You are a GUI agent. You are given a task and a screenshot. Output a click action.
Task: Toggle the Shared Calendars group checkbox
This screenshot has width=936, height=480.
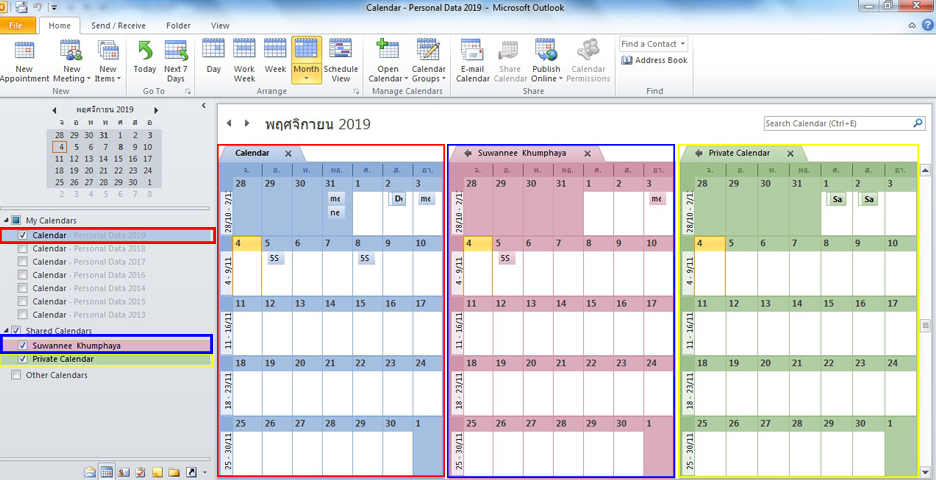pos(16,330)
